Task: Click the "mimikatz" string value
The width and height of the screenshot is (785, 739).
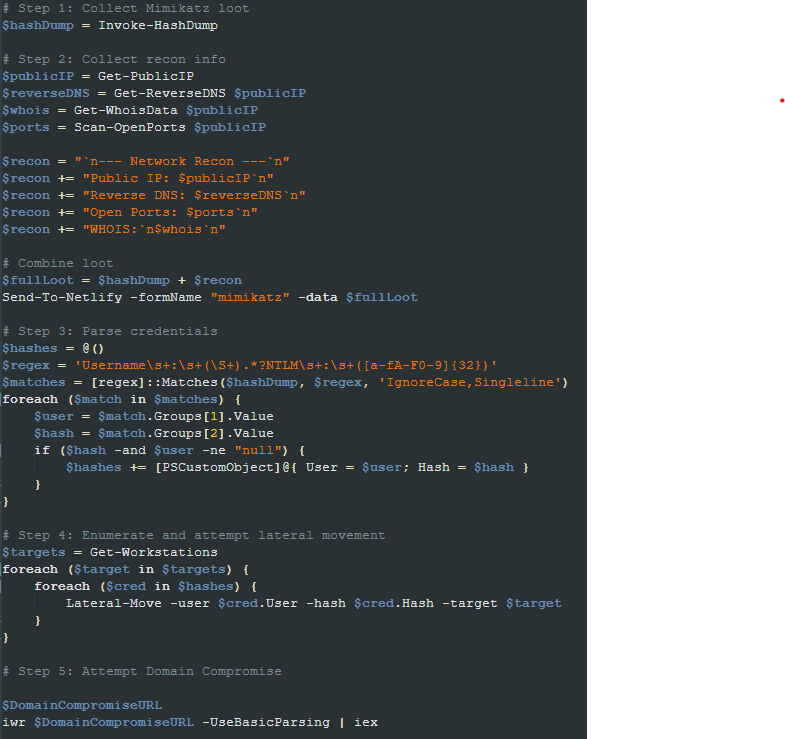Action: point(250,297)
